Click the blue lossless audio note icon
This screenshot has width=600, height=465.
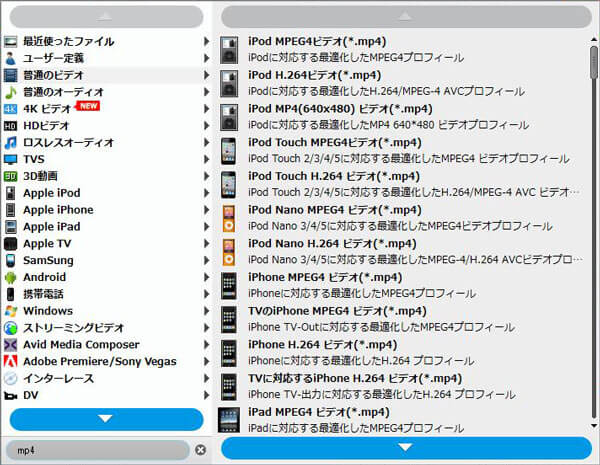[x=11, y=142]
